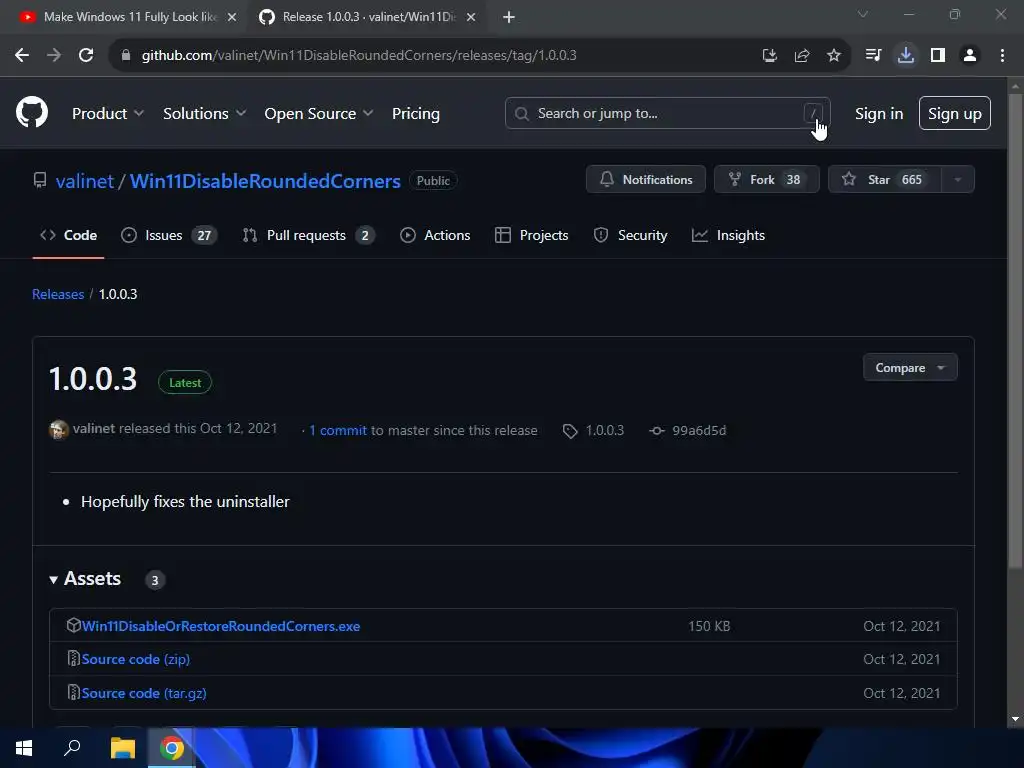Bookmark this page with star icon
Viewport: 1024px width, 768px height.
(833, 56)
